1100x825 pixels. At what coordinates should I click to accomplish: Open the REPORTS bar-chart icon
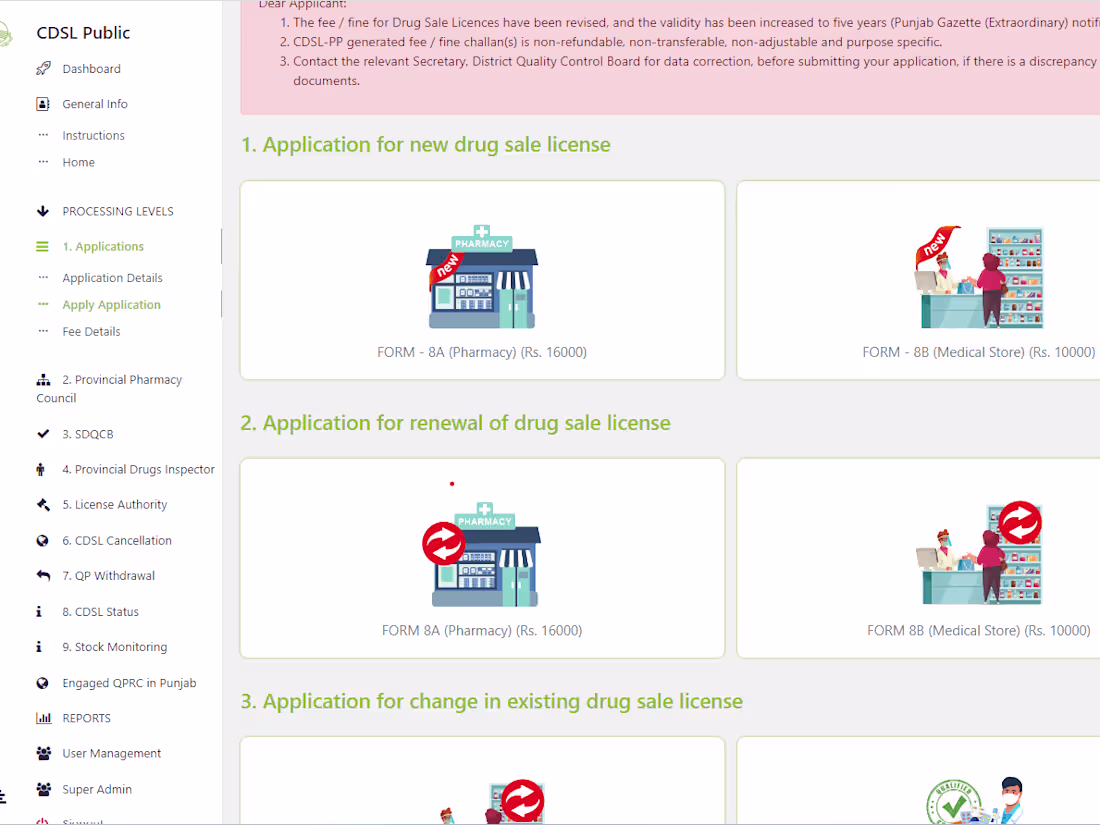(x=42, y=718)
